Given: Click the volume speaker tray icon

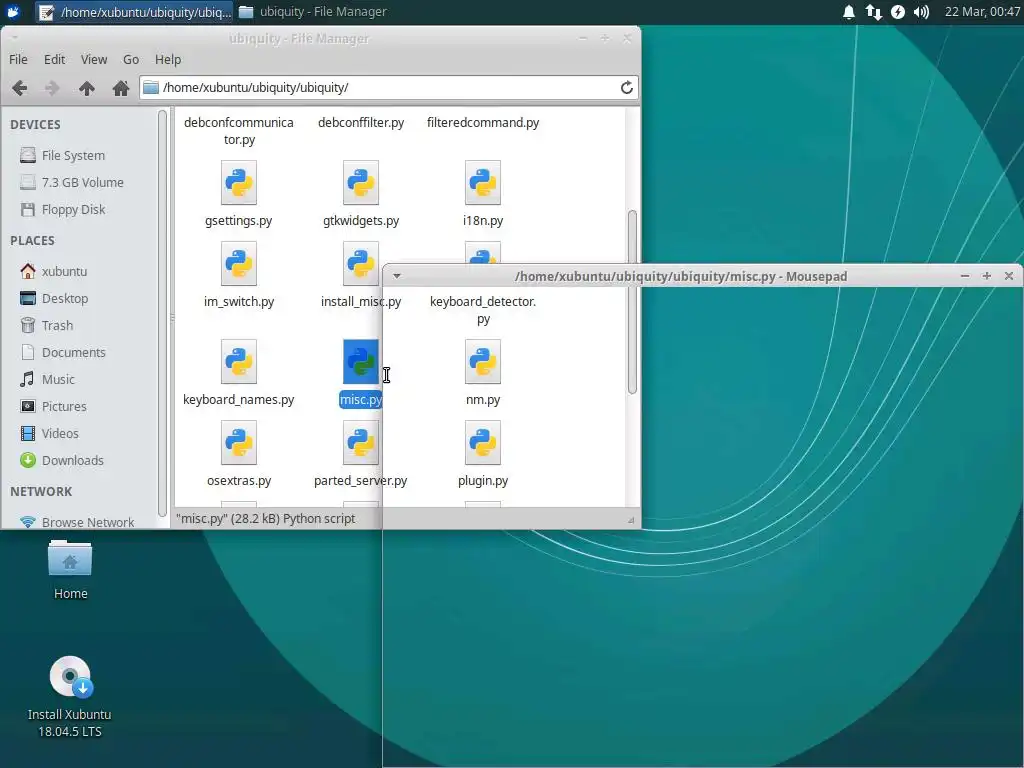Looking at the screenshot, I should pos(921,12).
